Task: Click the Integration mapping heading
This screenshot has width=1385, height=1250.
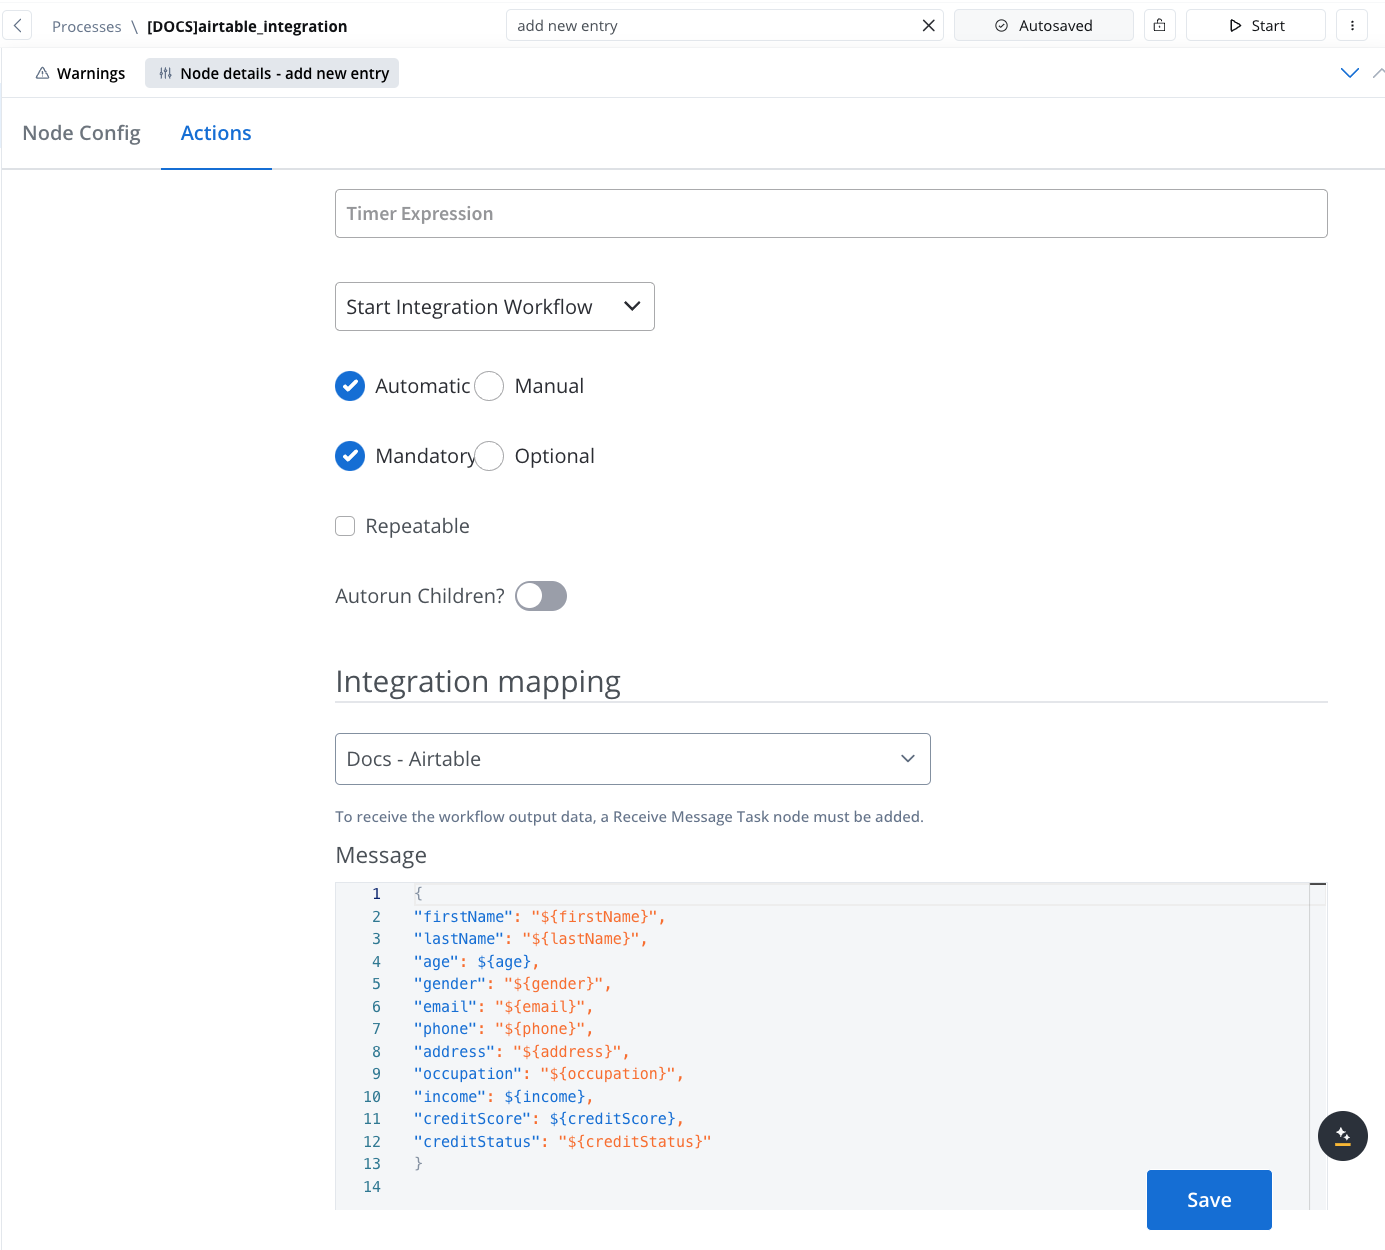Action: 478,682
